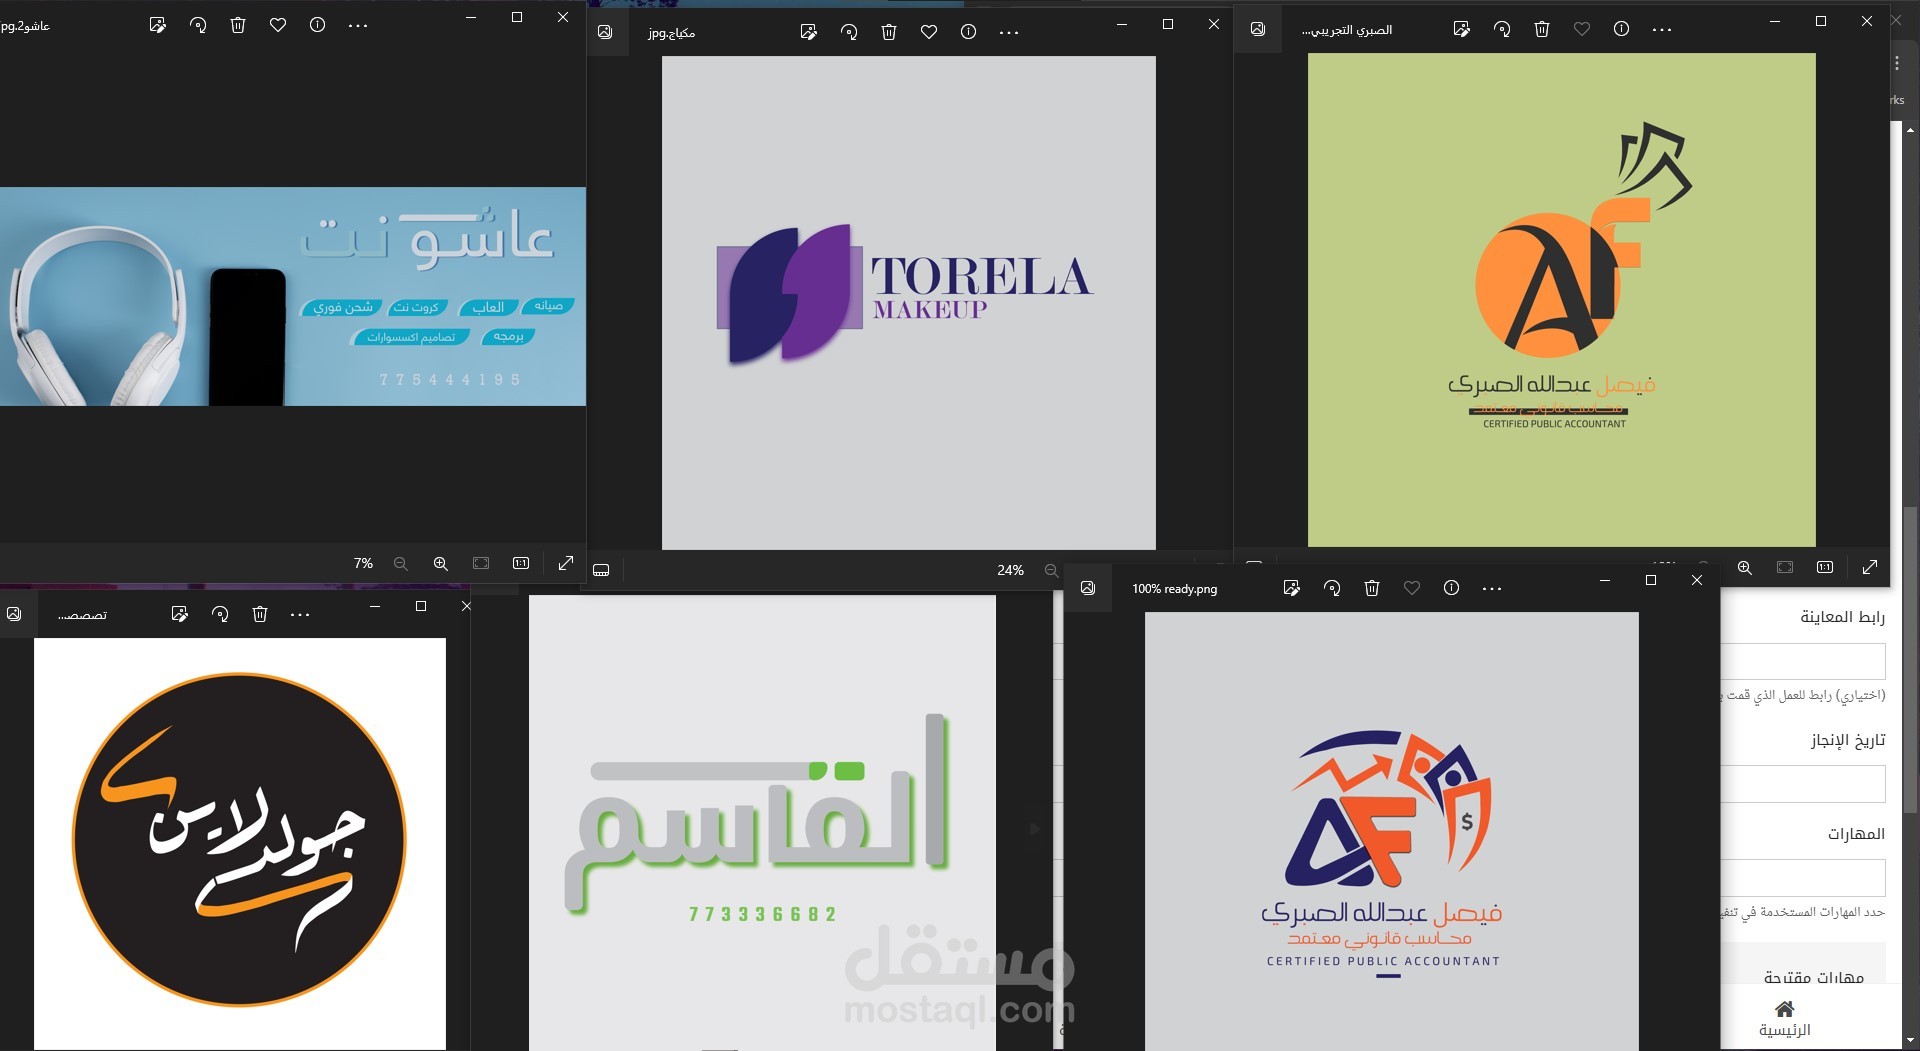Open the info panel in the مكياج window

968,32
